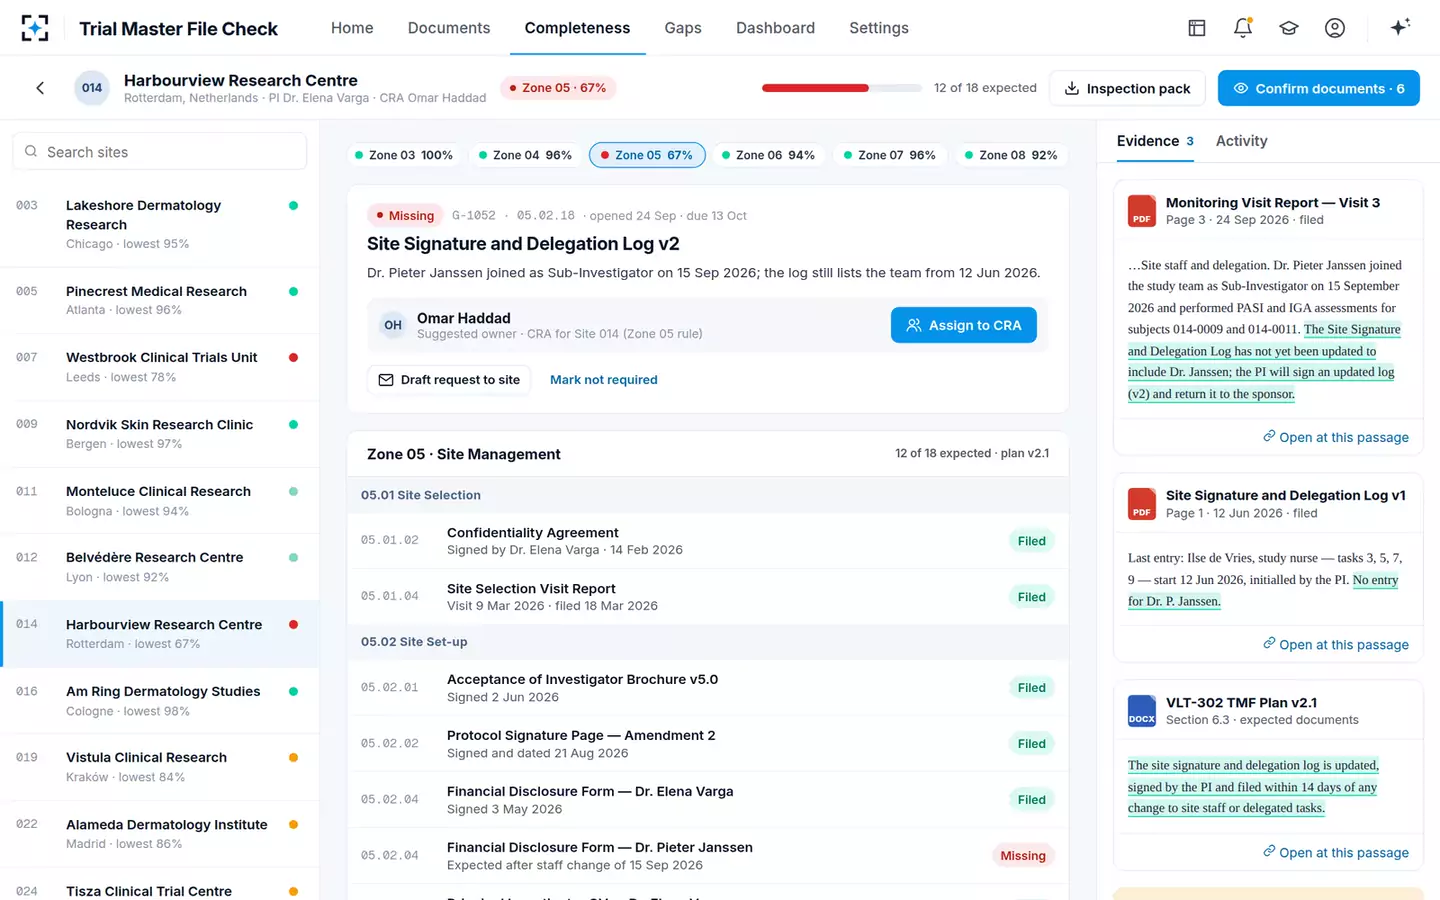The width and height of the screenshot is (1440, 900).
Task: Select the Zone 03 100% chip
Action: click(x=403, y=155)
